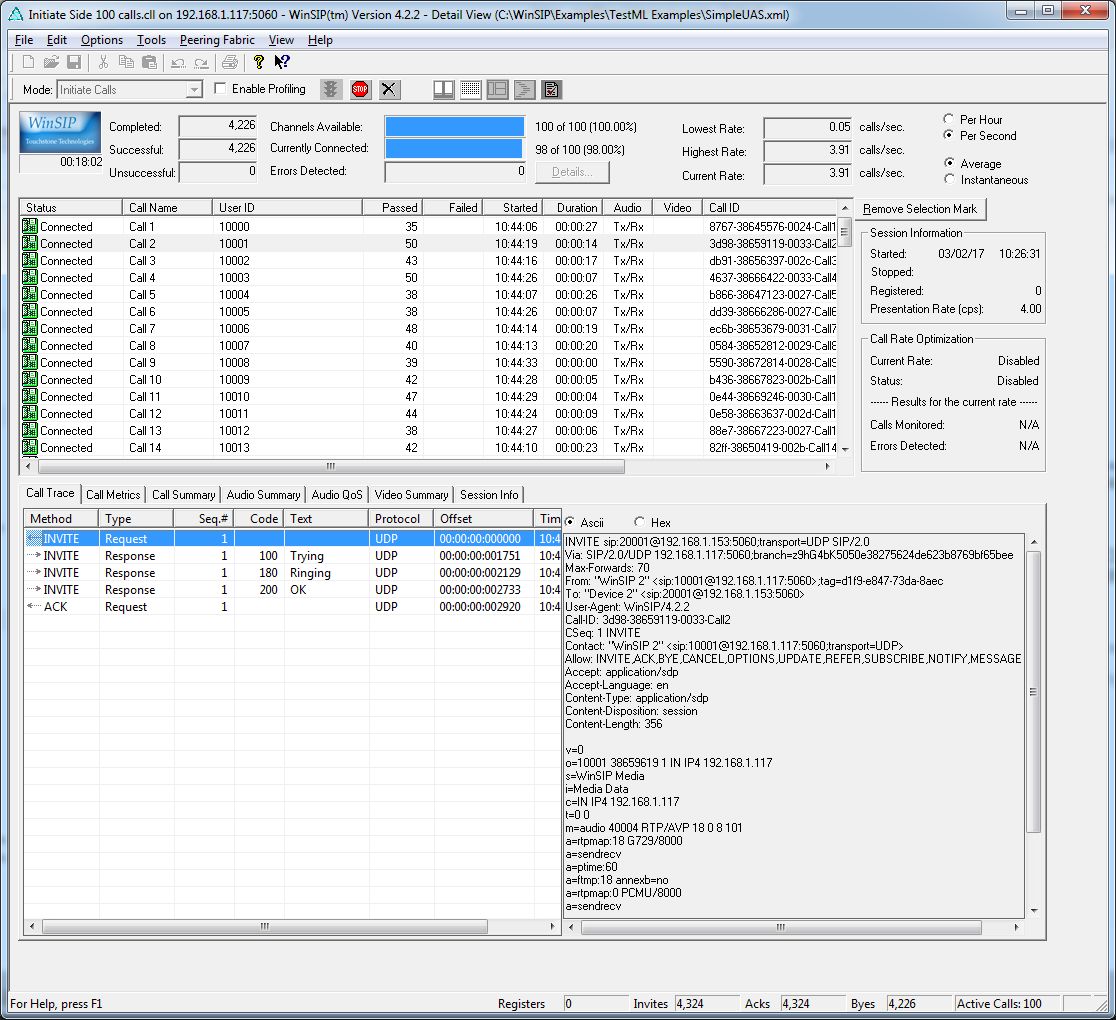
Task: Click the call list down scroll arrow
Action: coord(845,449)
